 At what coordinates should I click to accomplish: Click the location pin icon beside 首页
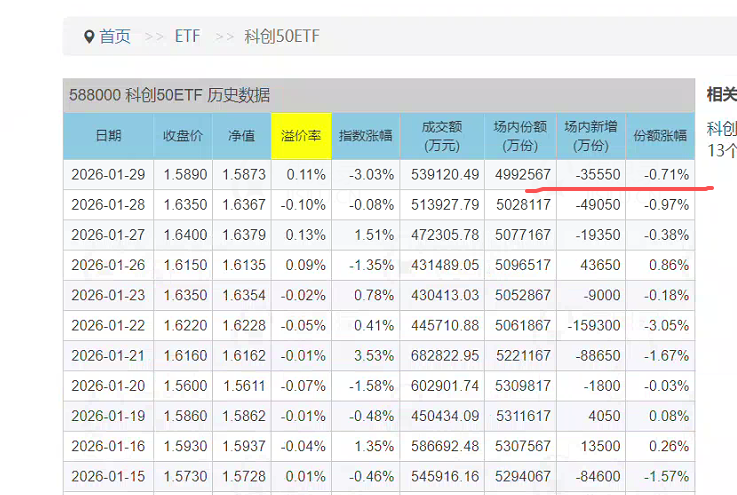pyautogui.click(x=89, y=37)
